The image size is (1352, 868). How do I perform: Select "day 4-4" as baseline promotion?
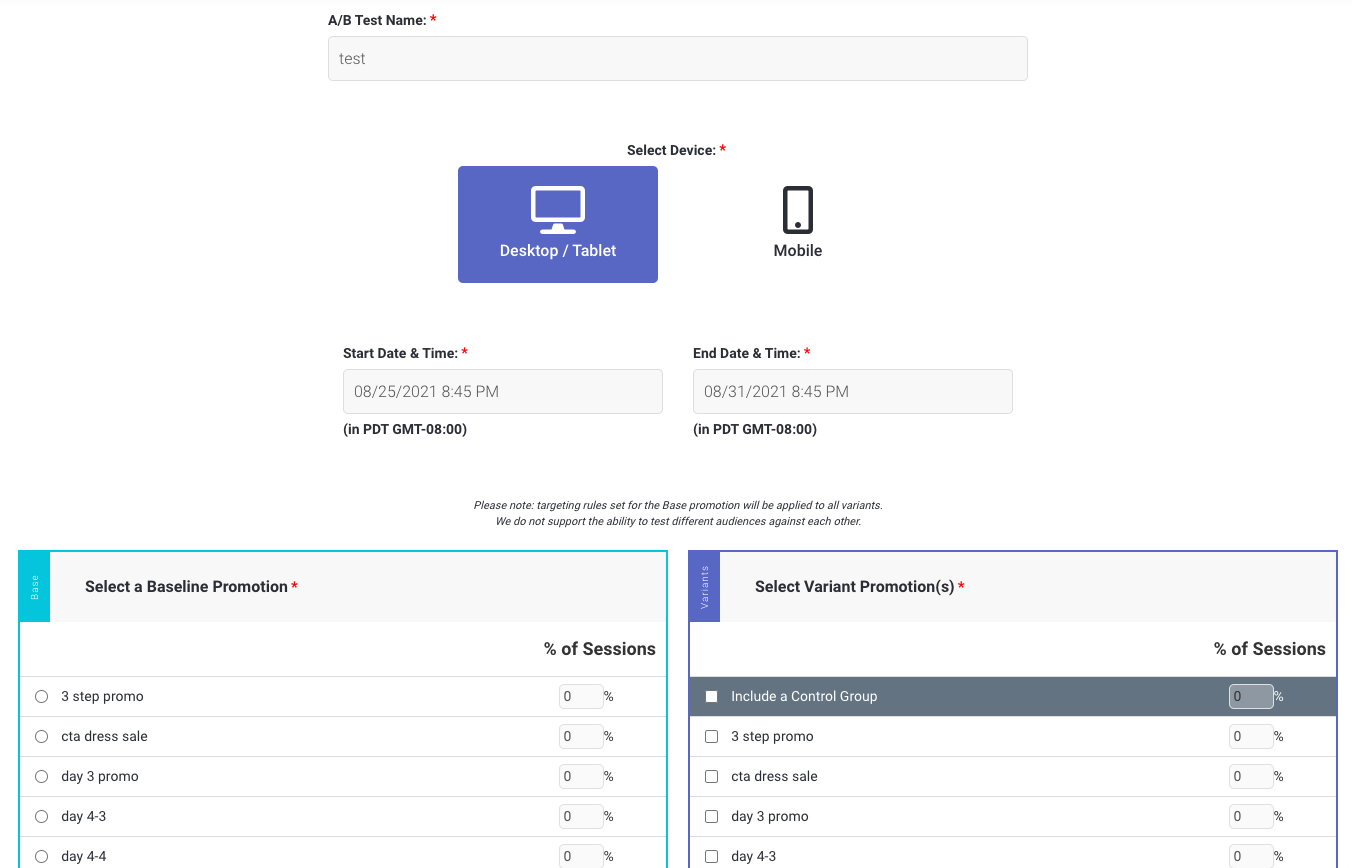pos(41,856)
